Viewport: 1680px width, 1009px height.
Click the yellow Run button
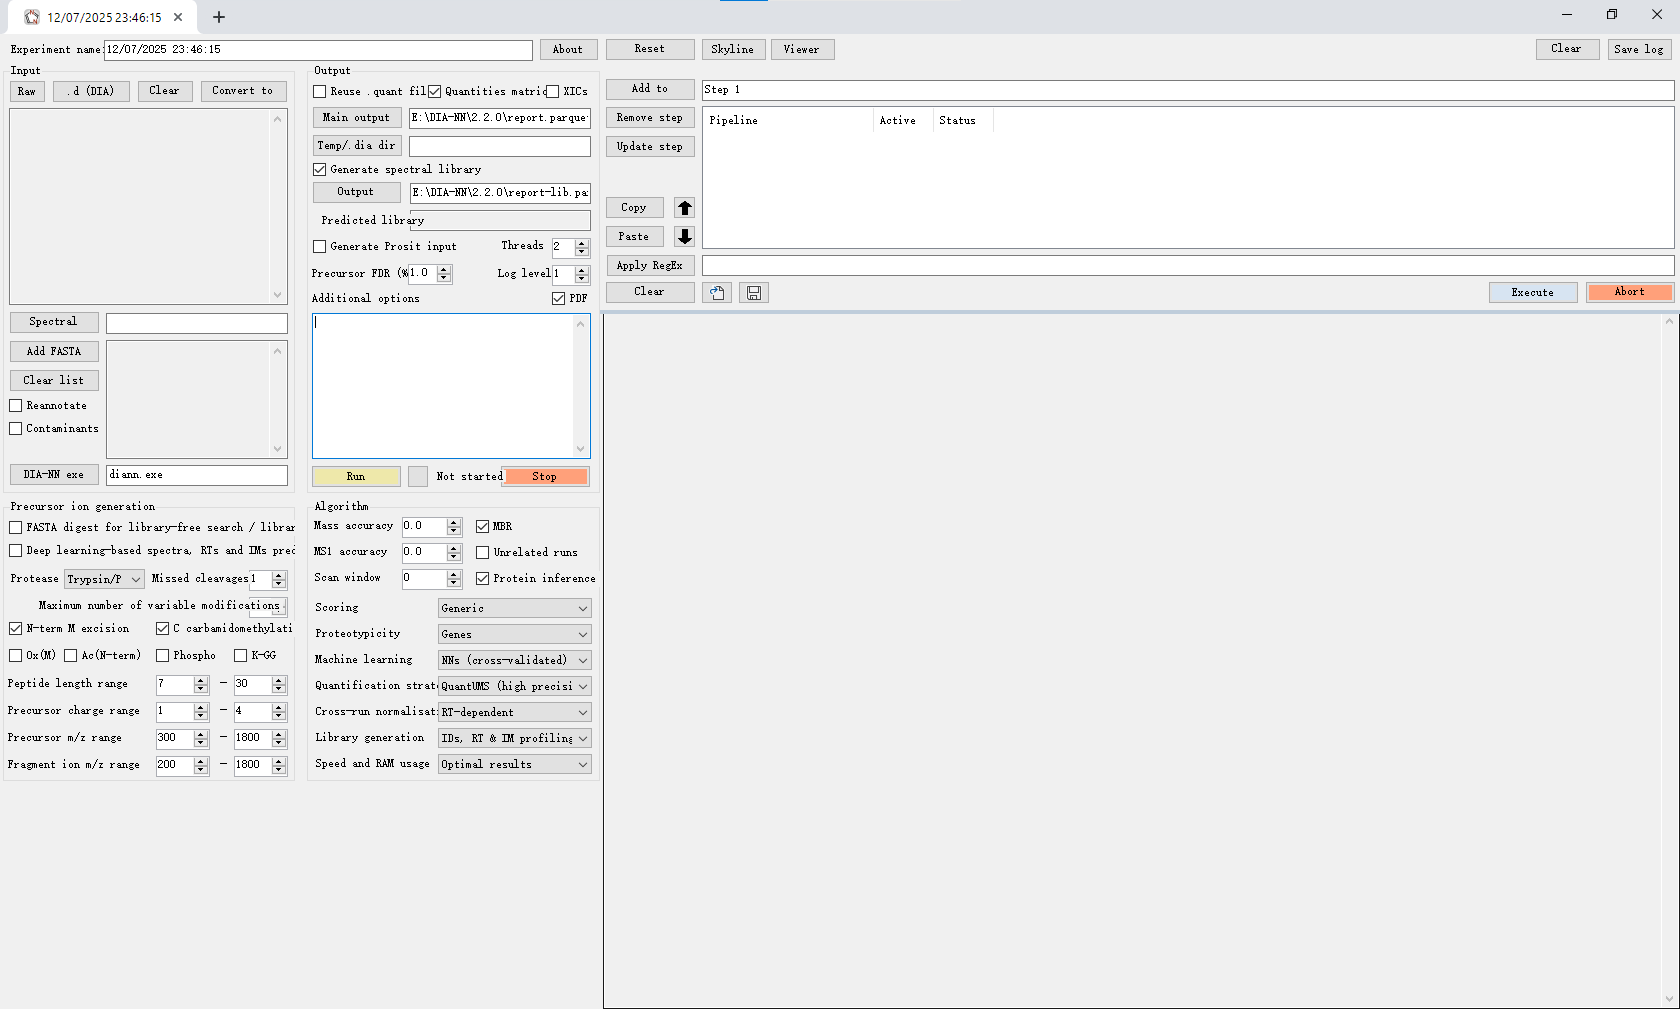tap(356, 477)
